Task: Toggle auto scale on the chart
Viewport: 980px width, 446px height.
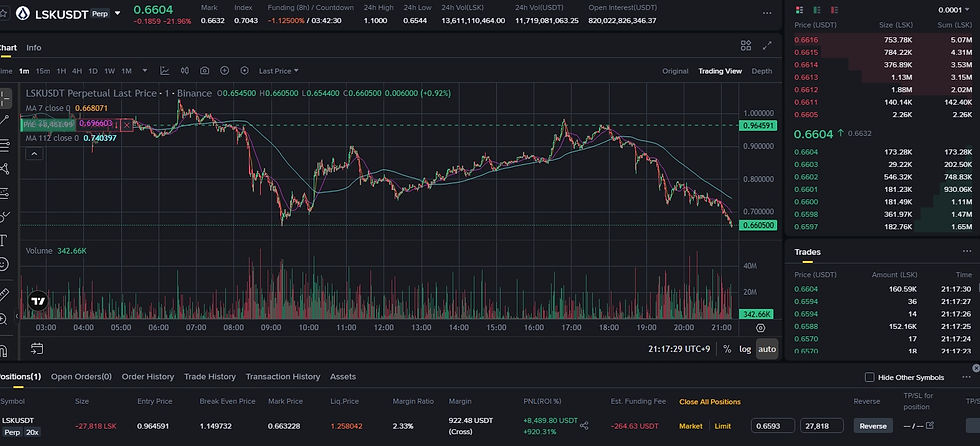Action: tap(767, 349)
